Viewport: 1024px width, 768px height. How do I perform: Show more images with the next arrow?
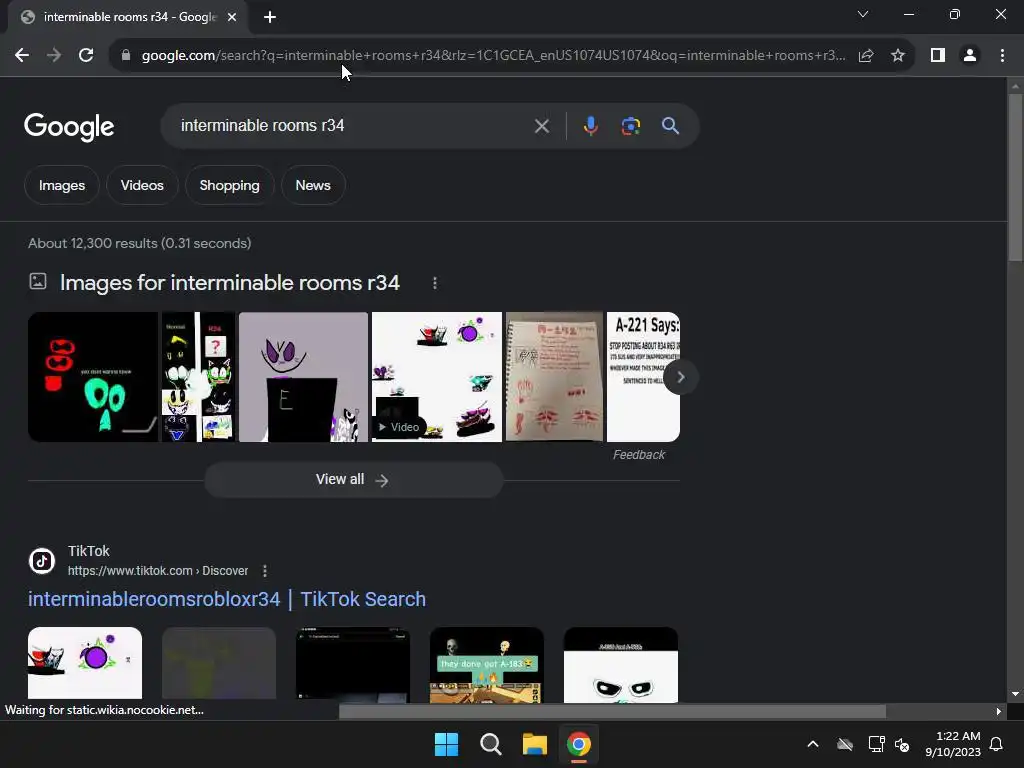point(680,377)
